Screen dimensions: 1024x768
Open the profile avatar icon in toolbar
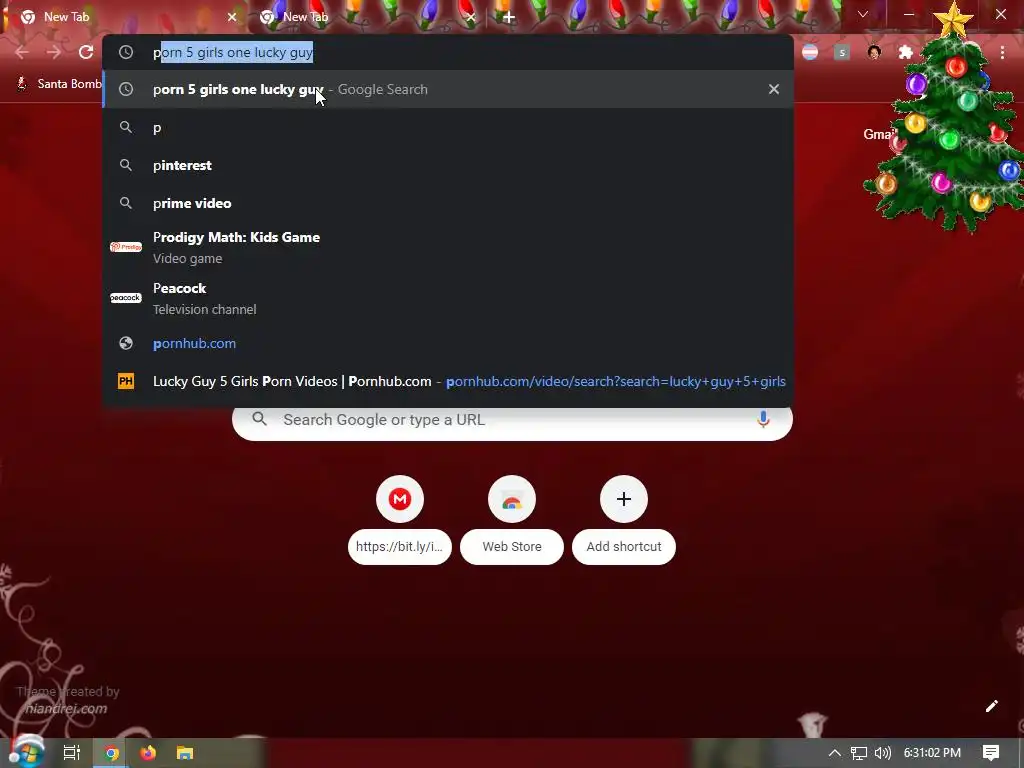coord(874,52)
